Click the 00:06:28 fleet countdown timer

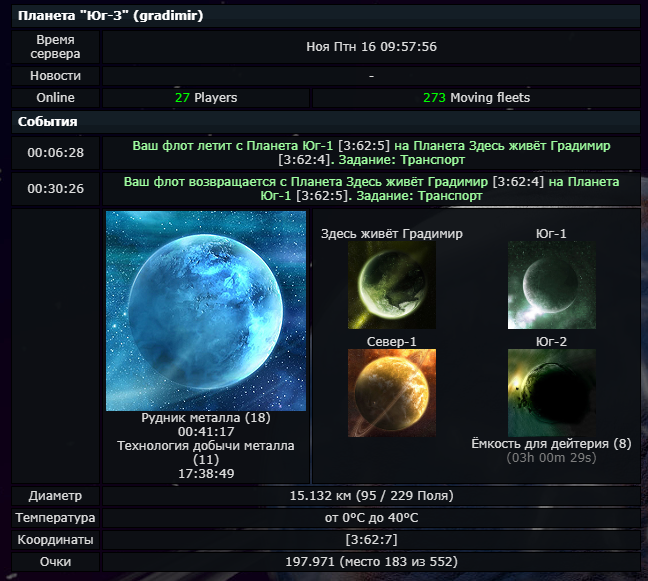tap(55, 153)
